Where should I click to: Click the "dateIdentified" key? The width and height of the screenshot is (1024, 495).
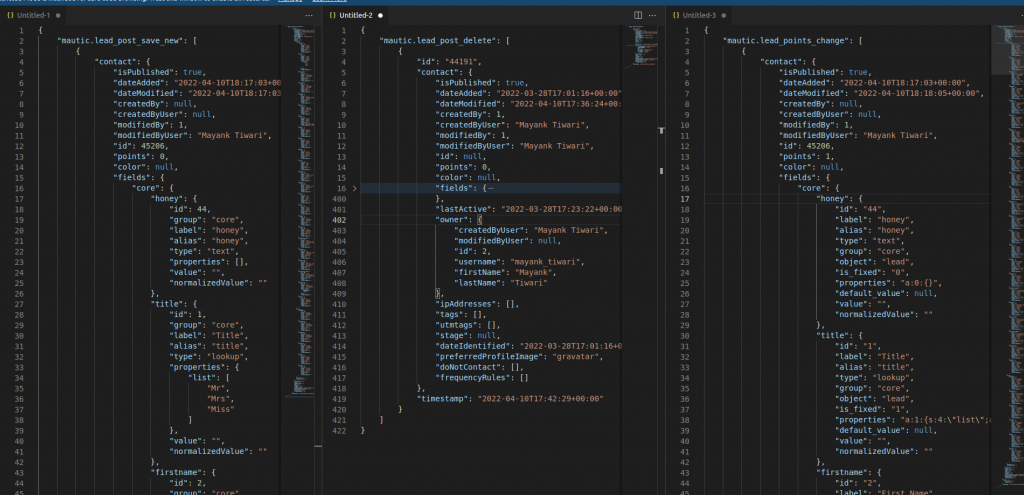(471, 346)
